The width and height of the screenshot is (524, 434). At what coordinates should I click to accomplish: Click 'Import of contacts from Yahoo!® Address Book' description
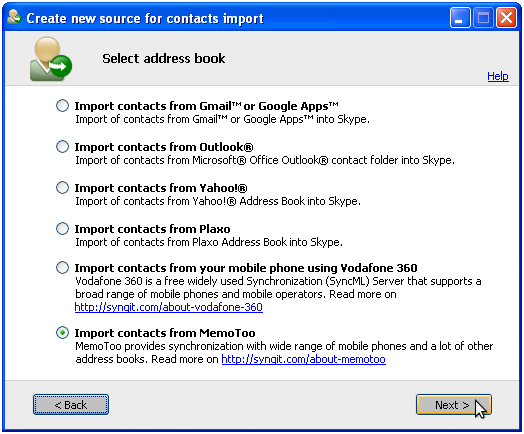[218, 201]
